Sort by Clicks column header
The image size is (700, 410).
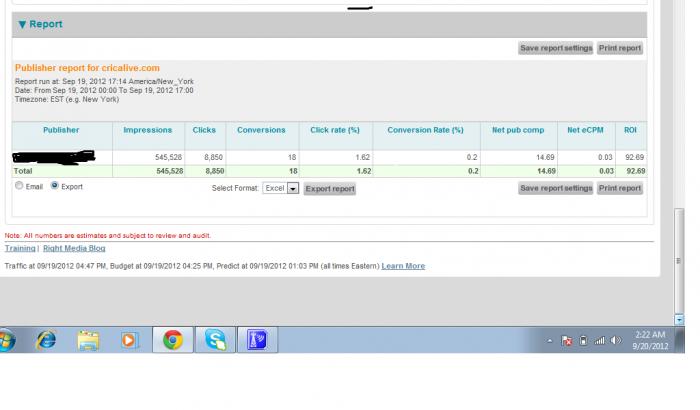pyautogui.click(x=204, y=130)
